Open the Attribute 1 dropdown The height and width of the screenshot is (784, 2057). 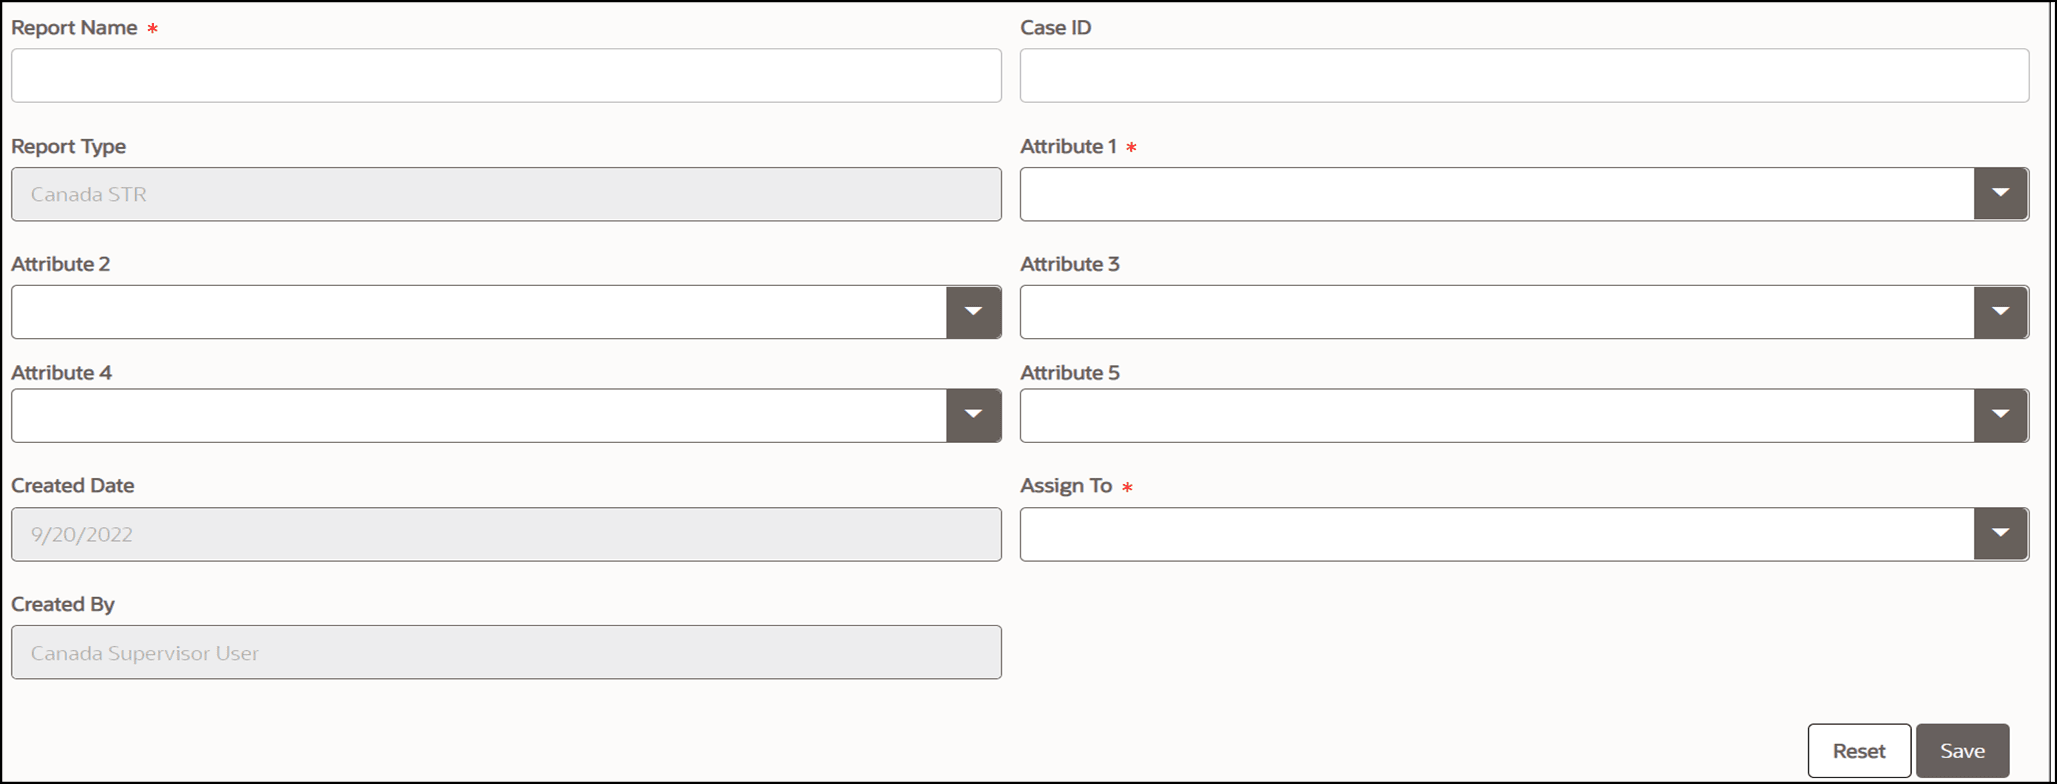click(x=2000, y=193)
